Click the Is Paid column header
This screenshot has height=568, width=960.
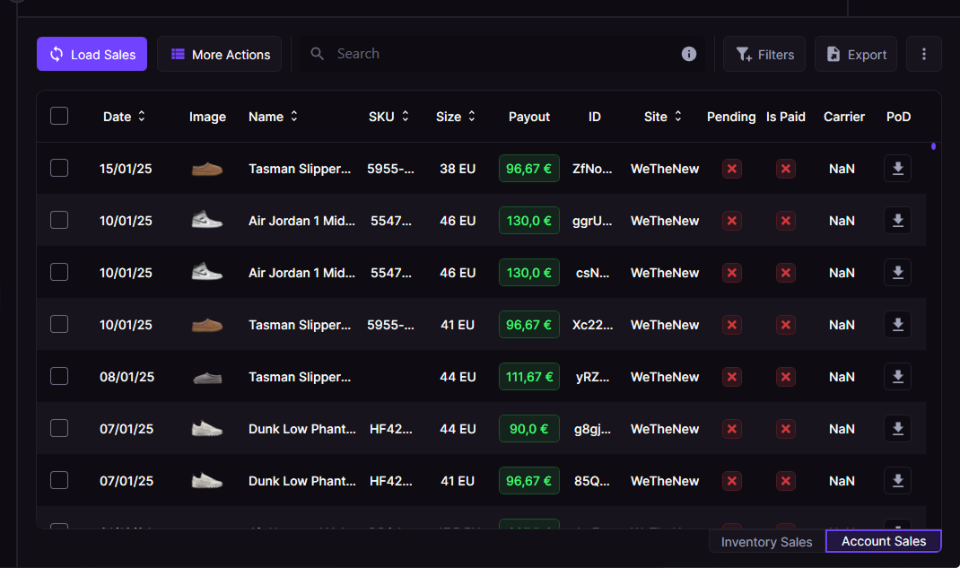tap(786, 116)
